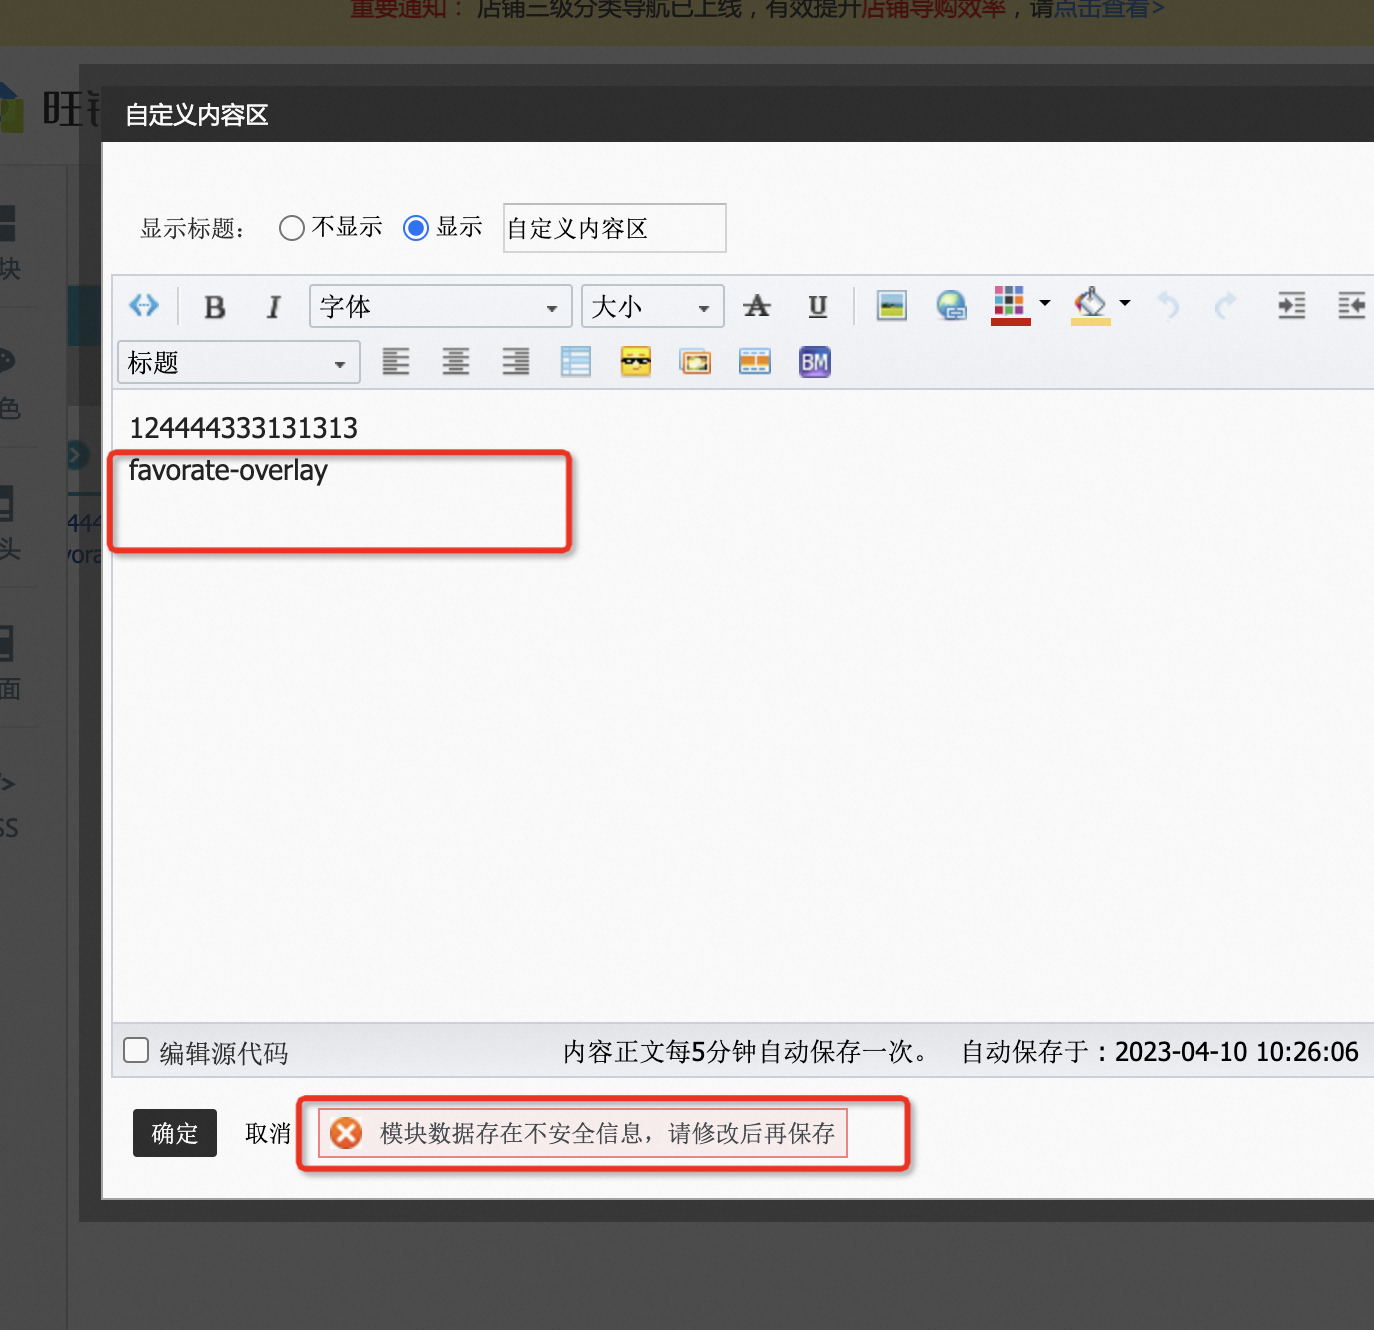Open the emoticon picker with sunglasses face
The width and height of the screenshot is (1374, 1330).
tap(636, 361)
